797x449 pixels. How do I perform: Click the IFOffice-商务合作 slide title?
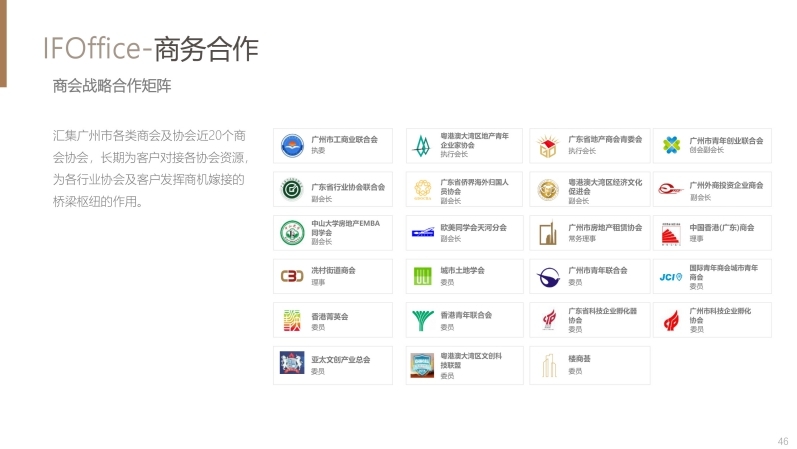click(151, 48)
